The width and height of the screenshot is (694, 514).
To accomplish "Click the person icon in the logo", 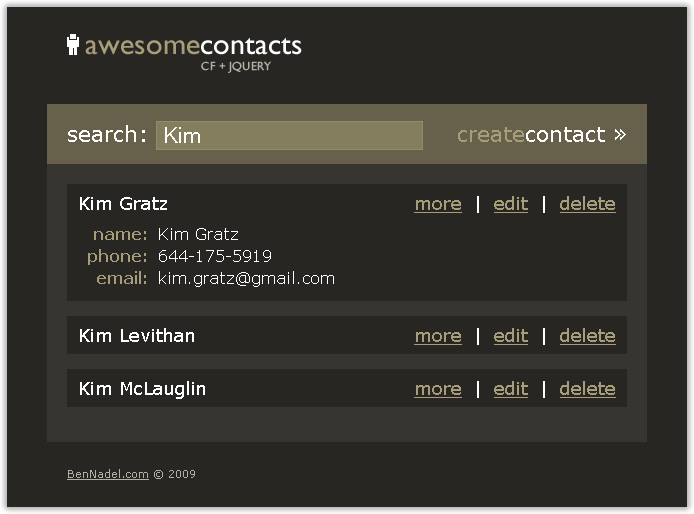I will tap(73, 45).
